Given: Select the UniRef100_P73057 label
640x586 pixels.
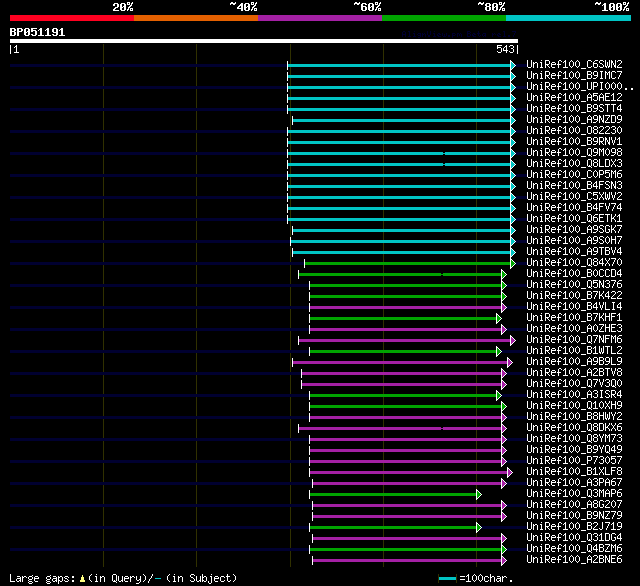Looking at the screenshot, I should pos(574,461).
